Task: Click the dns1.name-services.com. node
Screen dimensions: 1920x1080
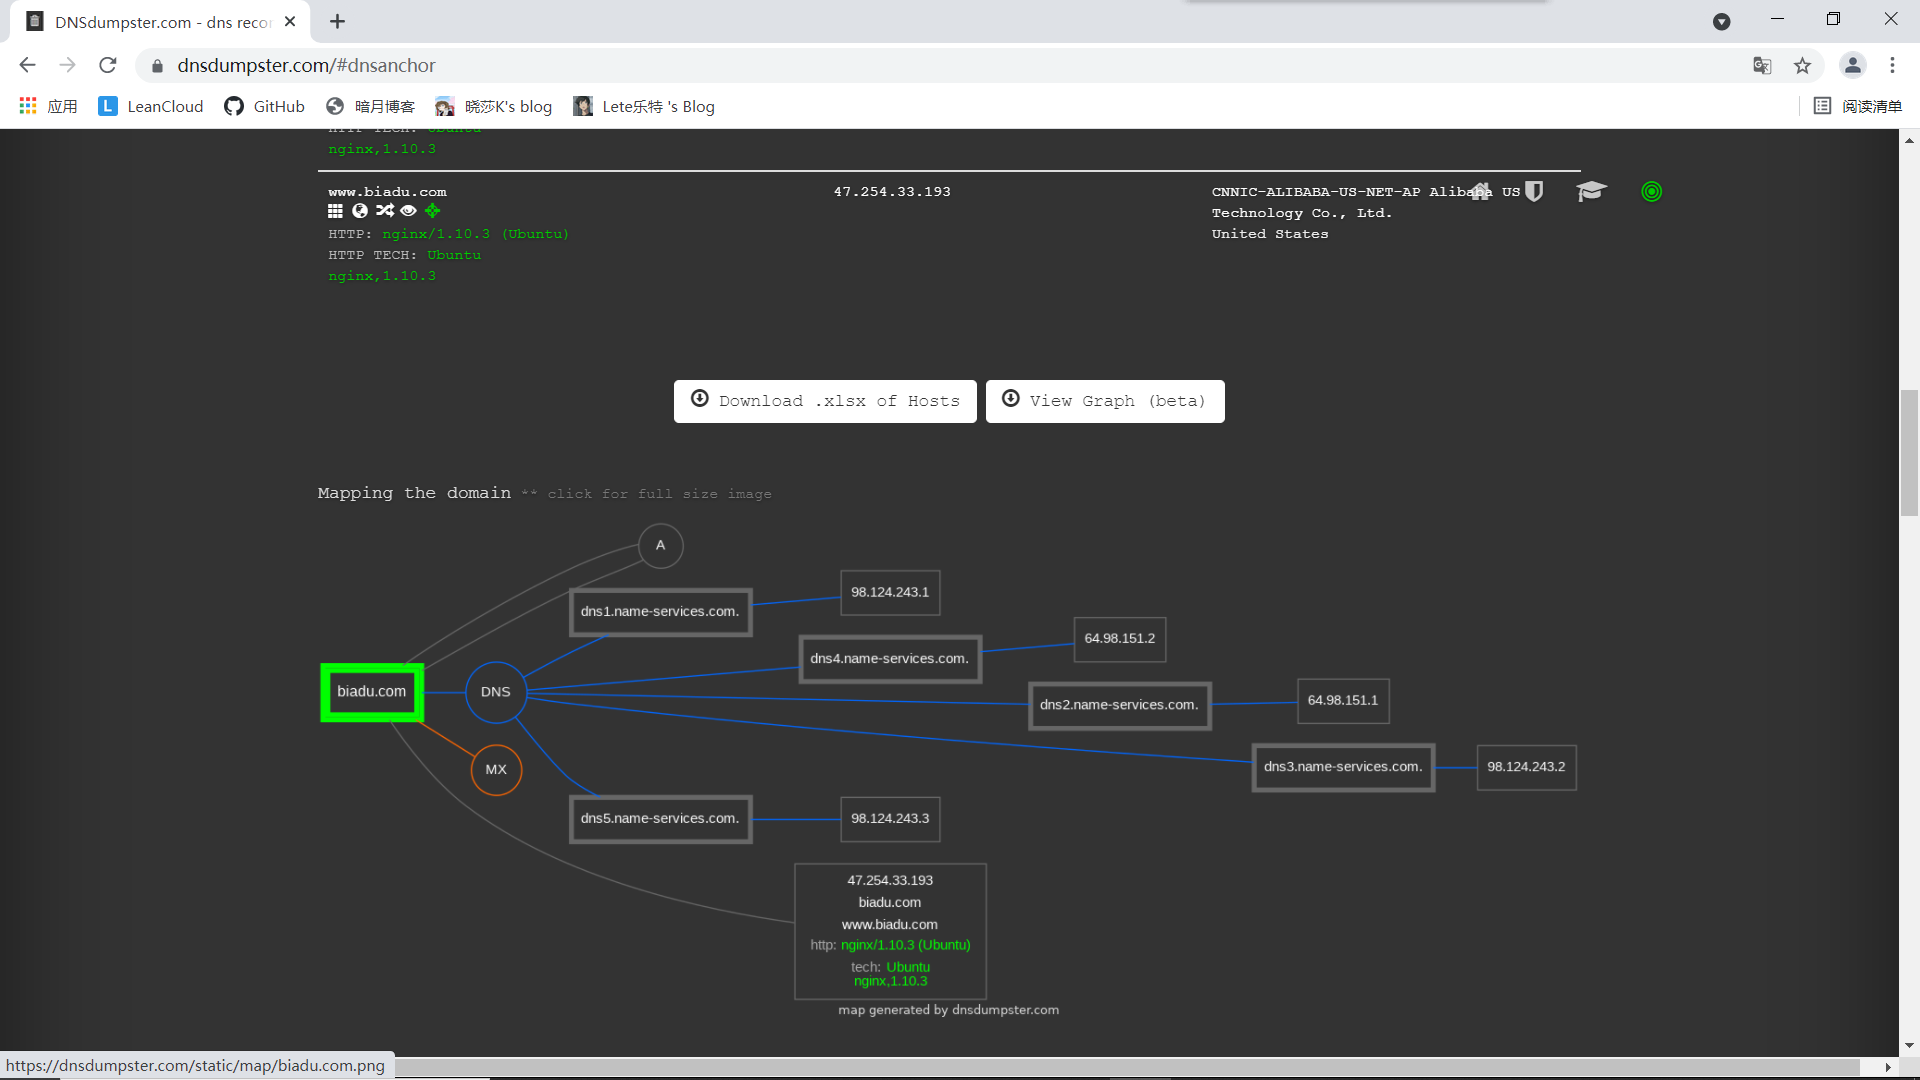Action: click(660, 612)
